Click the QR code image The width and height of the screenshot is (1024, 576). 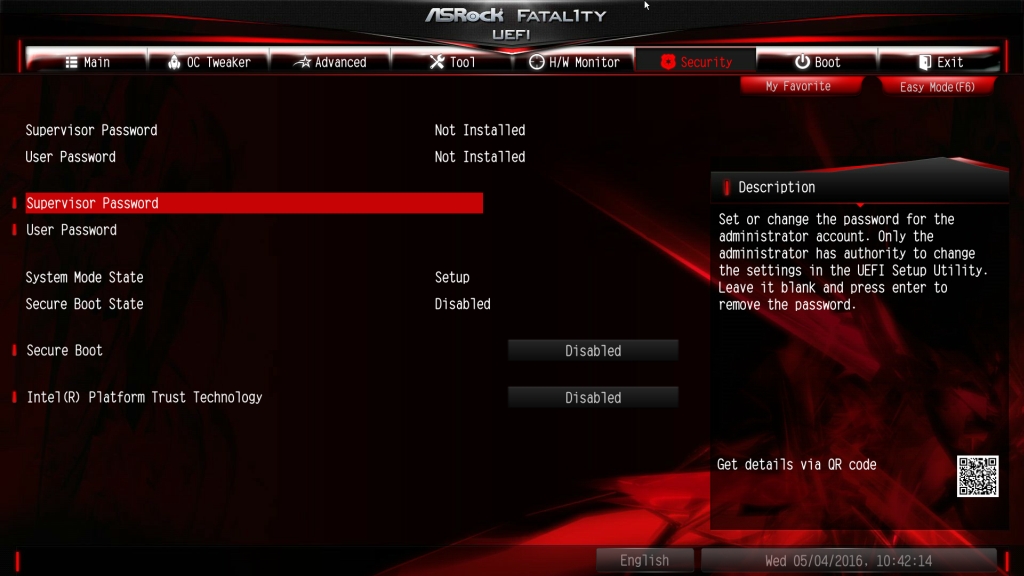[977, 476]
